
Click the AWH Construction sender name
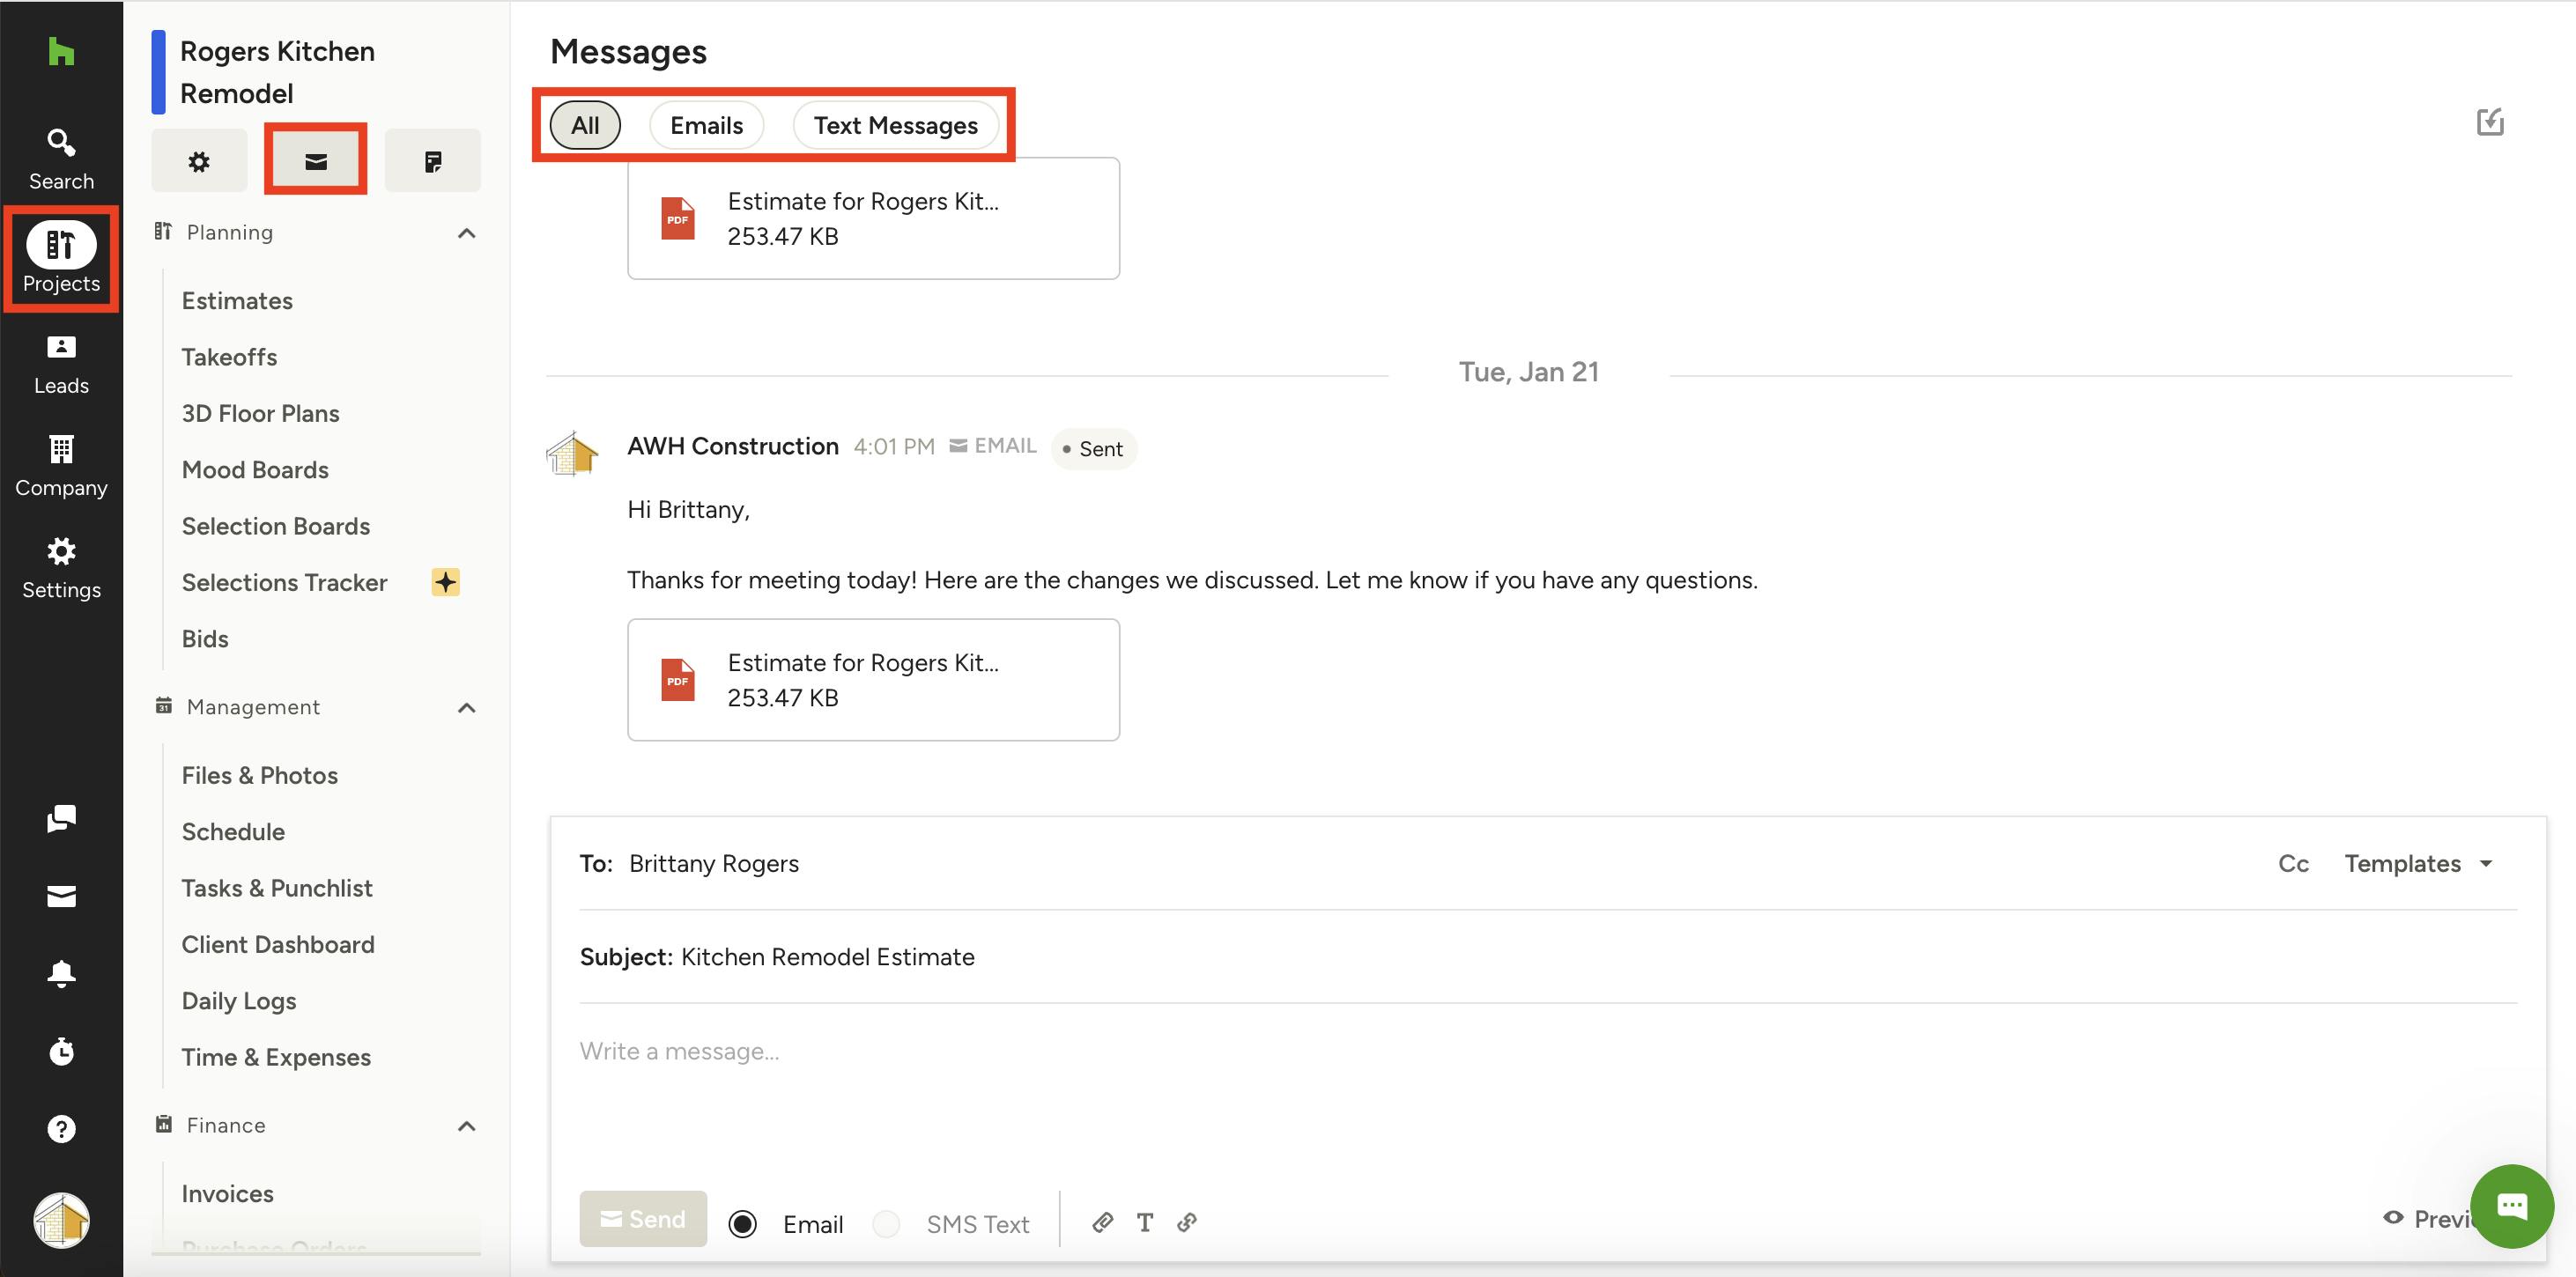pyautogui.click(x=733, y=446)
